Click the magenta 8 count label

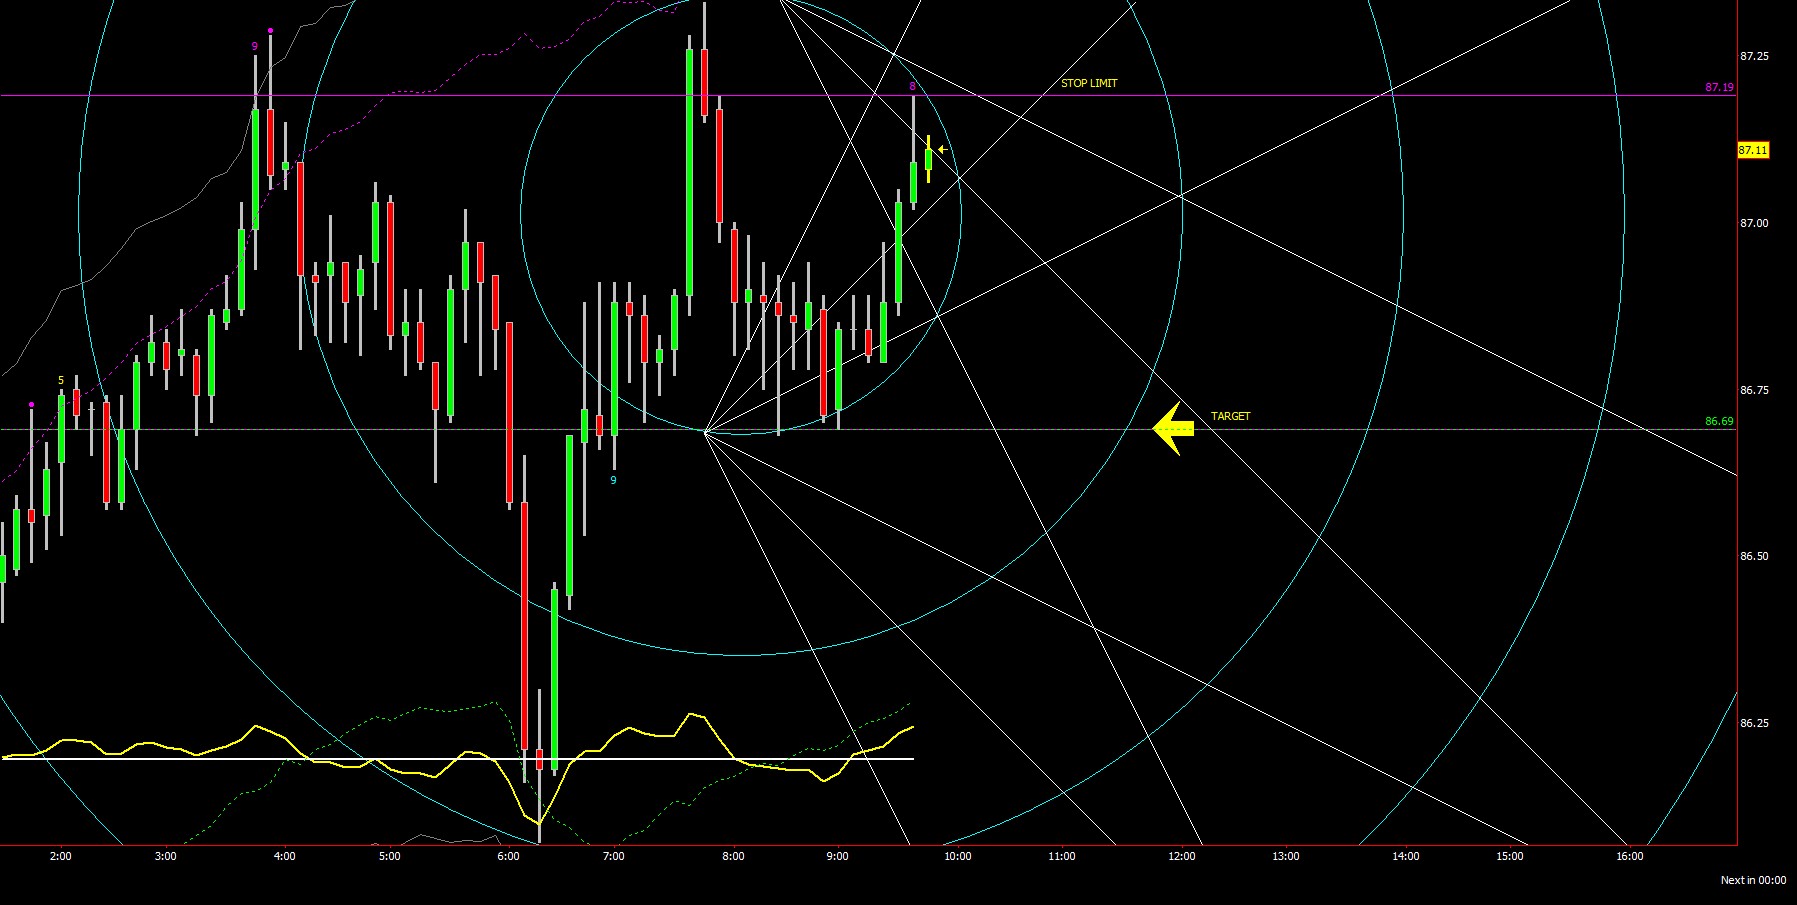[913, 87]
